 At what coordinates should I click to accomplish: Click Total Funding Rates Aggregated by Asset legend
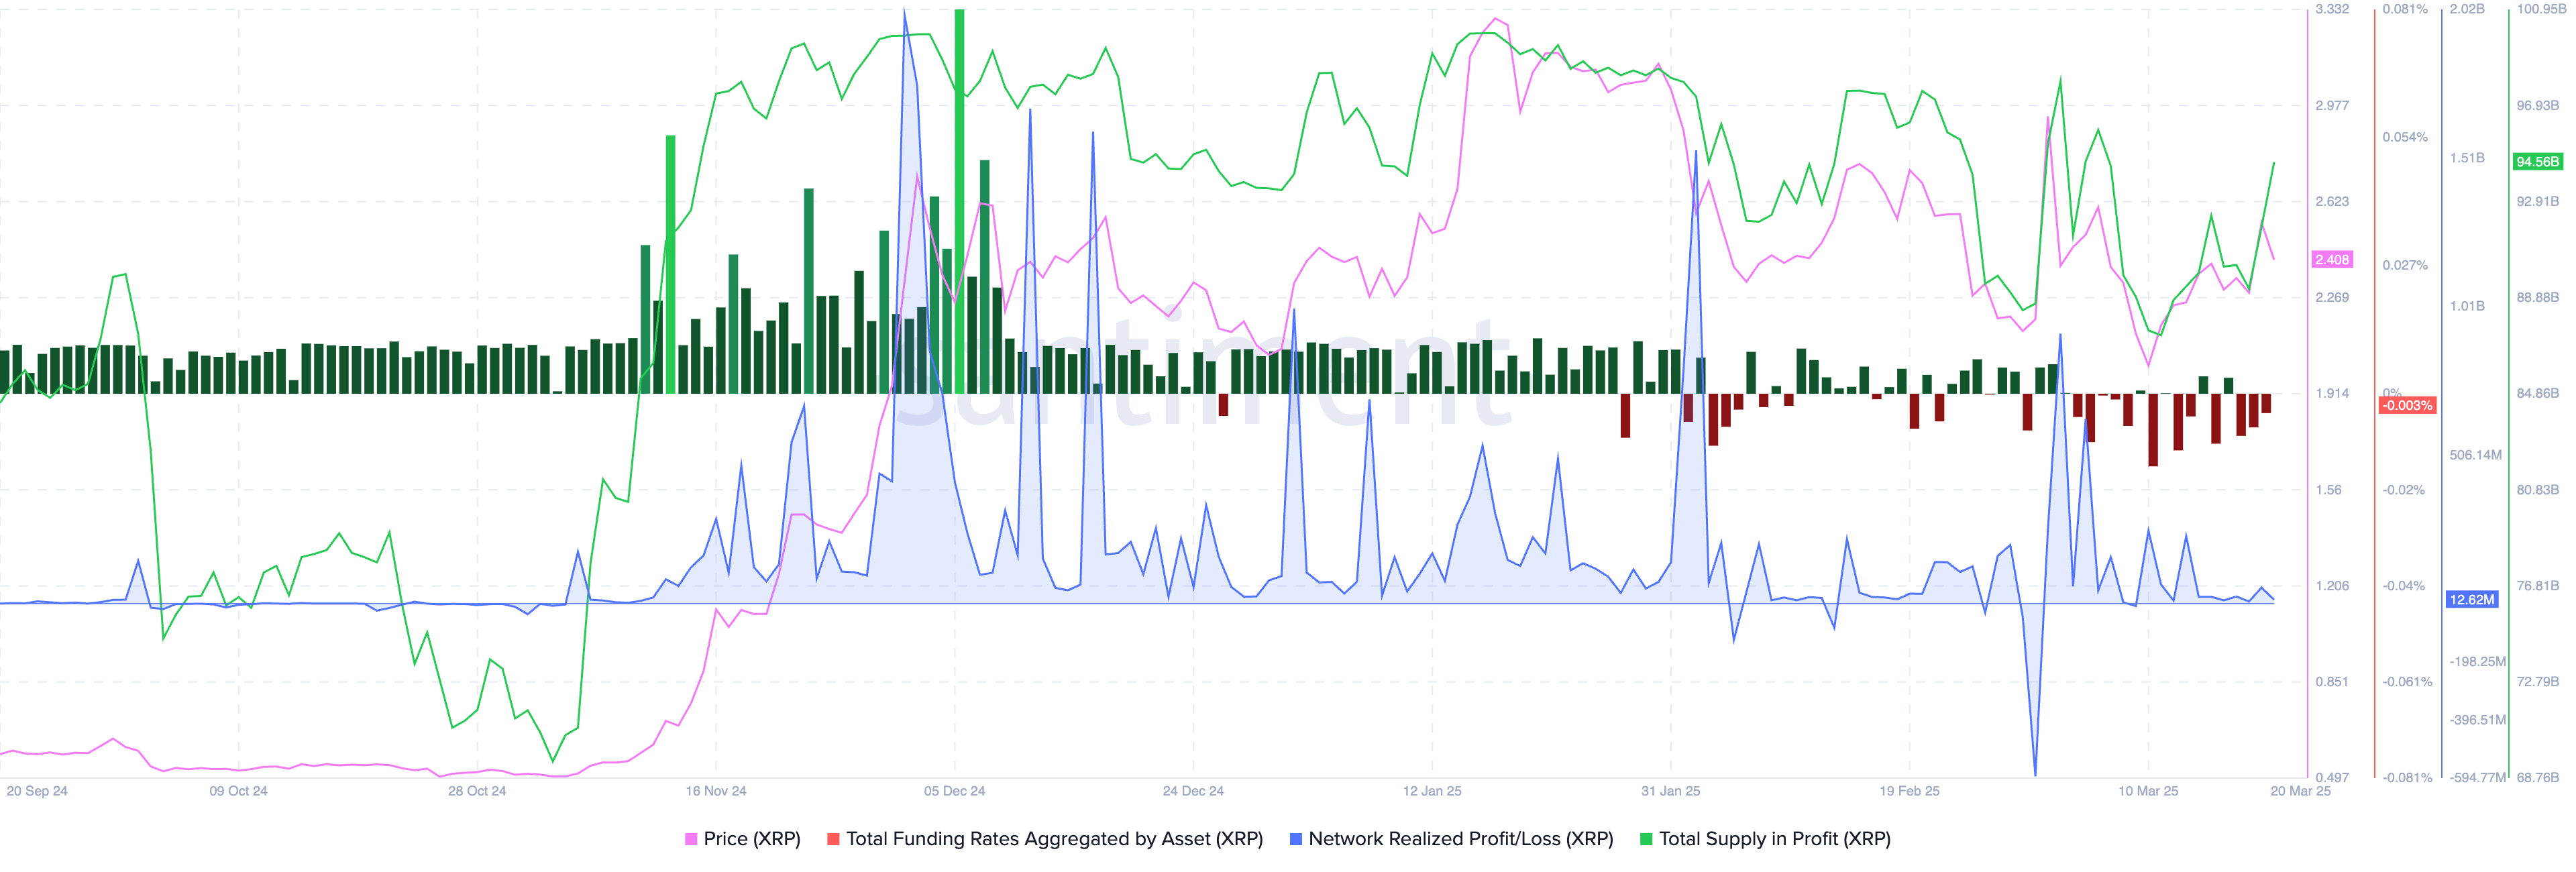[x=1054, y=839]
